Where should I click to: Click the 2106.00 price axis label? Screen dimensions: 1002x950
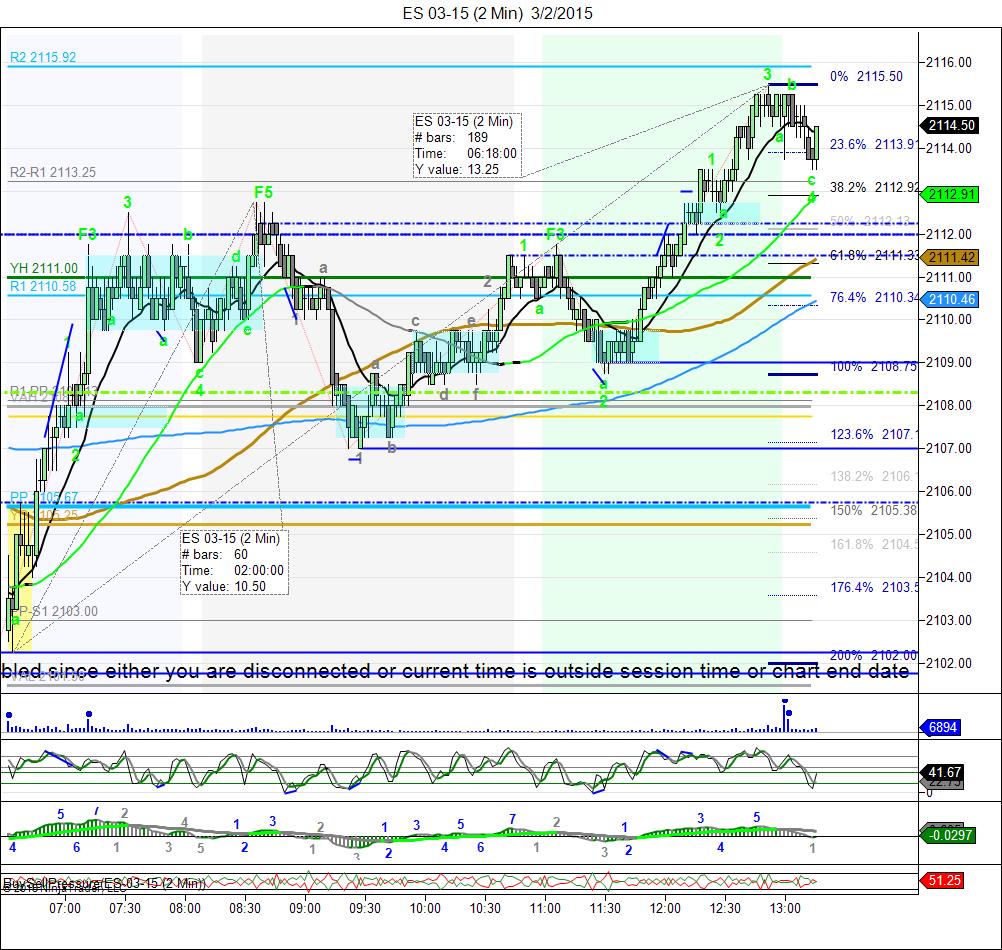tap(949, 491)
